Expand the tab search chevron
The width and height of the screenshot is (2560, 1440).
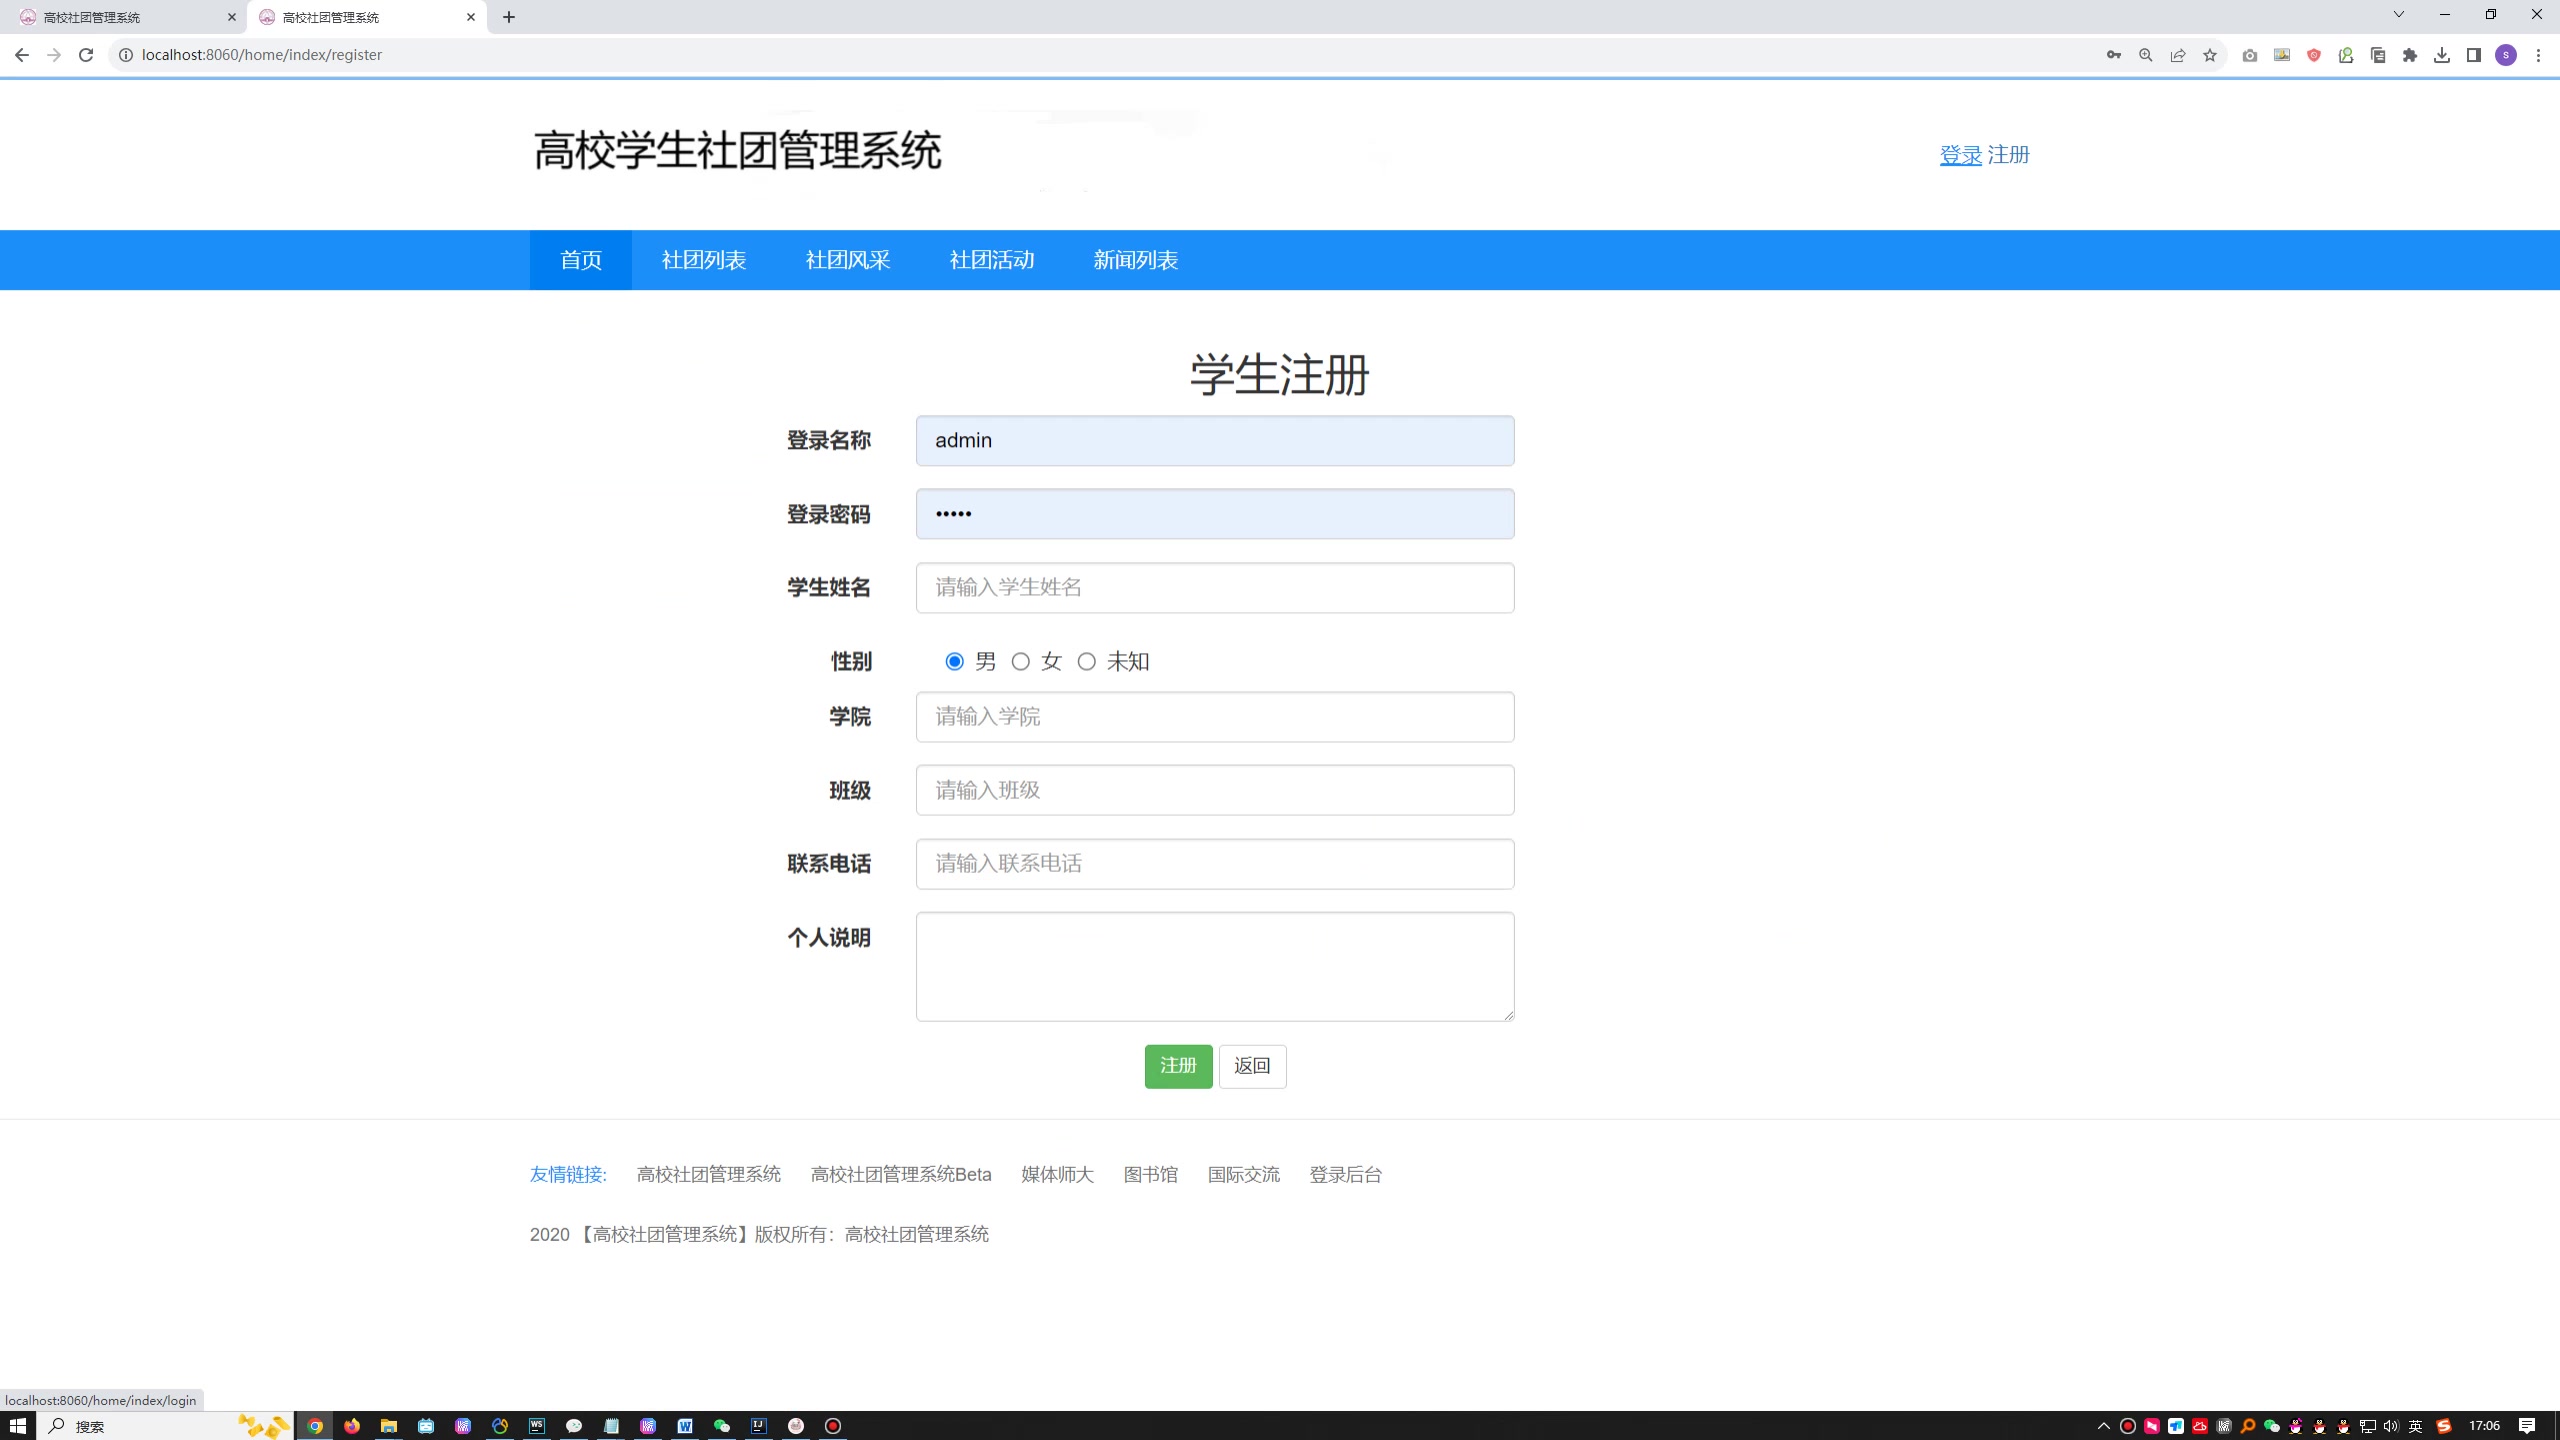[2398, 14]
